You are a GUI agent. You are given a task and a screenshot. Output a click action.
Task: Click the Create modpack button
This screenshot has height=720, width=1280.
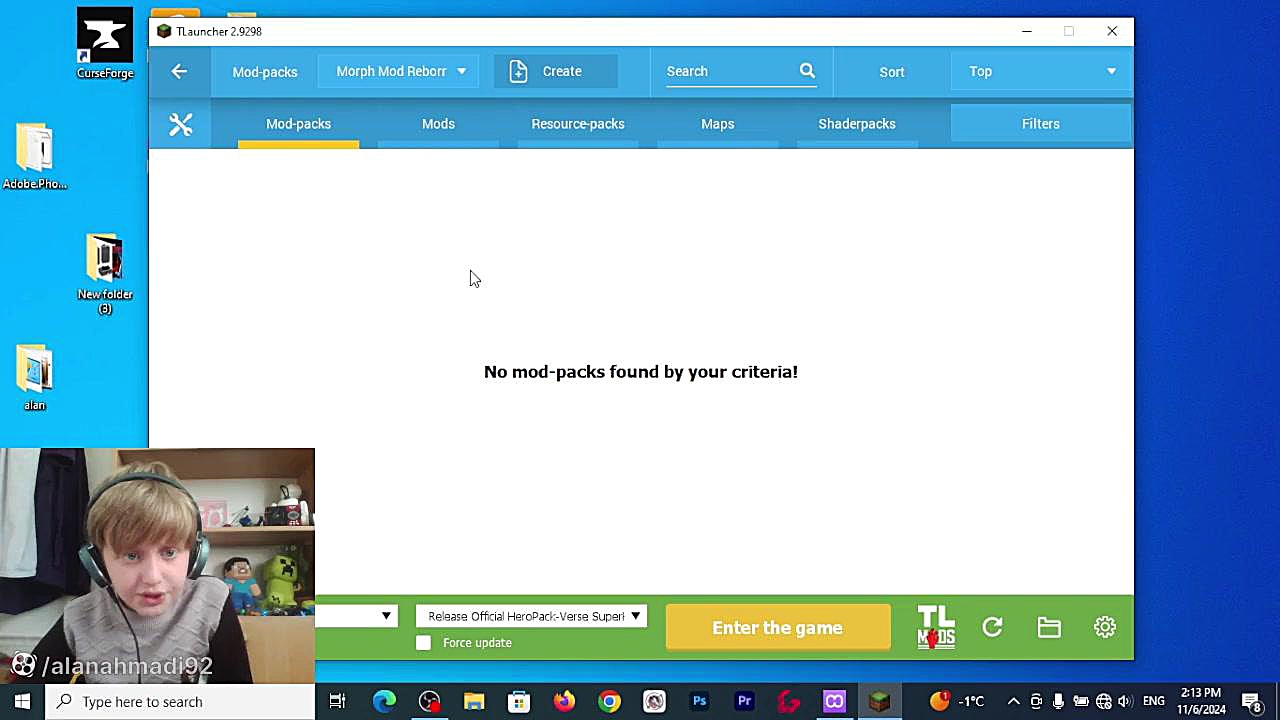[x=556, y=71]
